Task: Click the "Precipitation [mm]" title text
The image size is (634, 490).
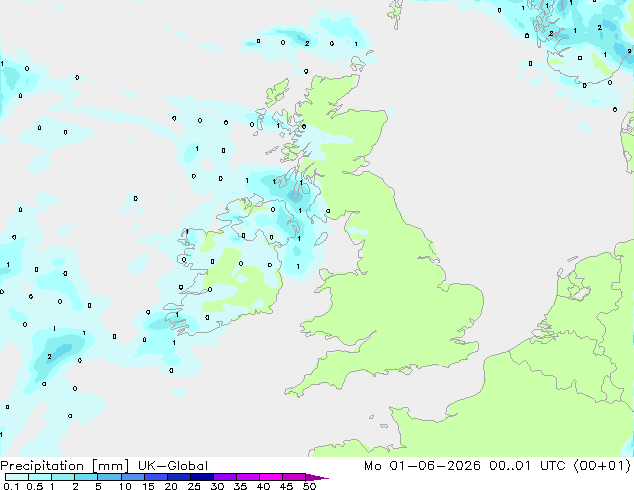Action: coord(64,466)
